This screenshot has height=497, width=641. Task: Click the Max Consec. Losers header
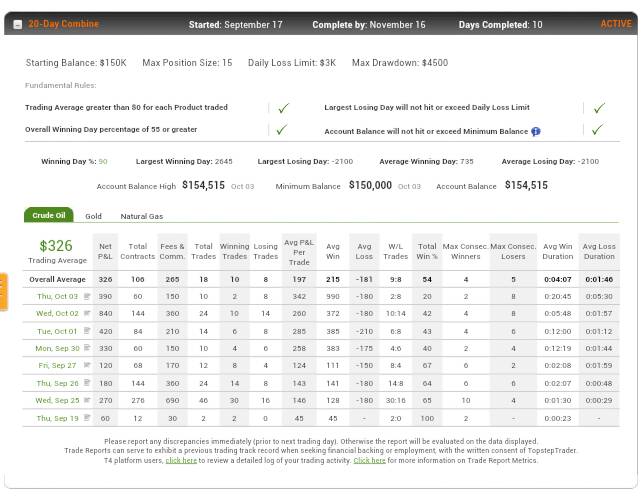513,251
